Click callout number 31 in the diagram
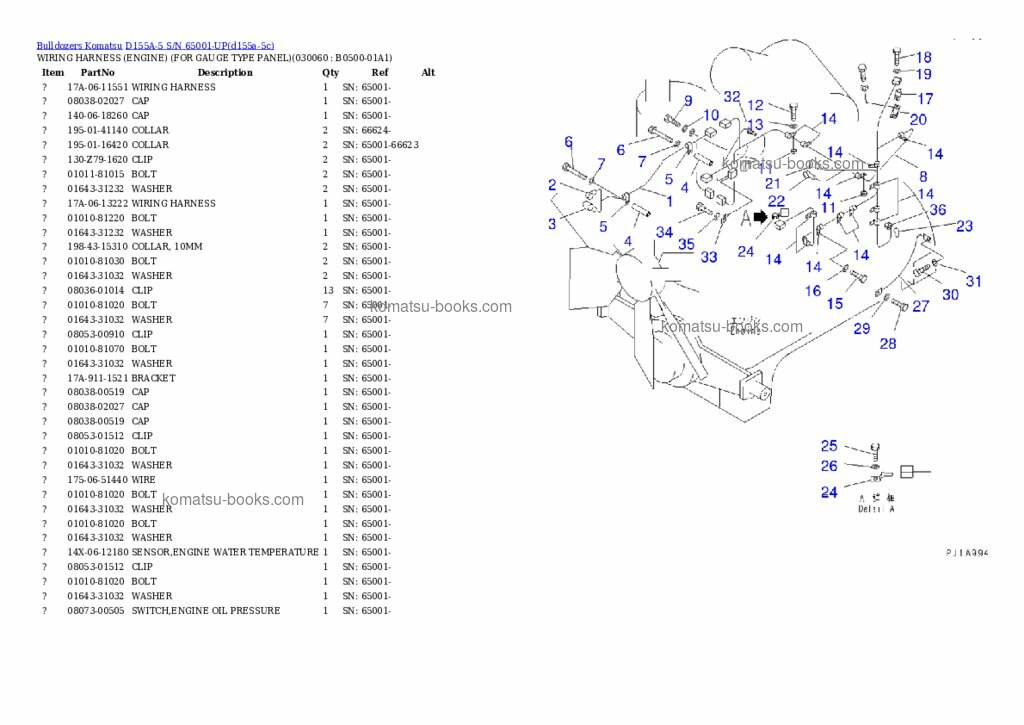Viewport: 1024px width, 725px height. click(x=973, y=281)
